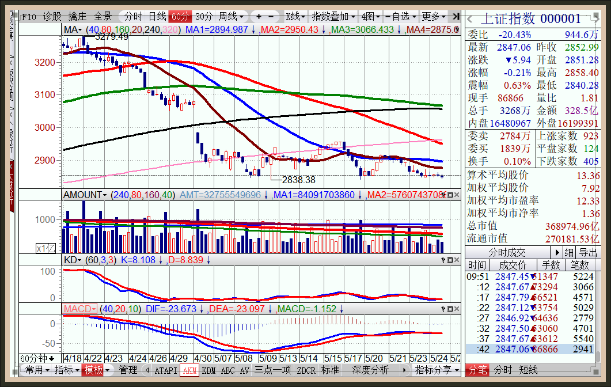Open the 诊股 stock diagnosis view

point(52,17)
